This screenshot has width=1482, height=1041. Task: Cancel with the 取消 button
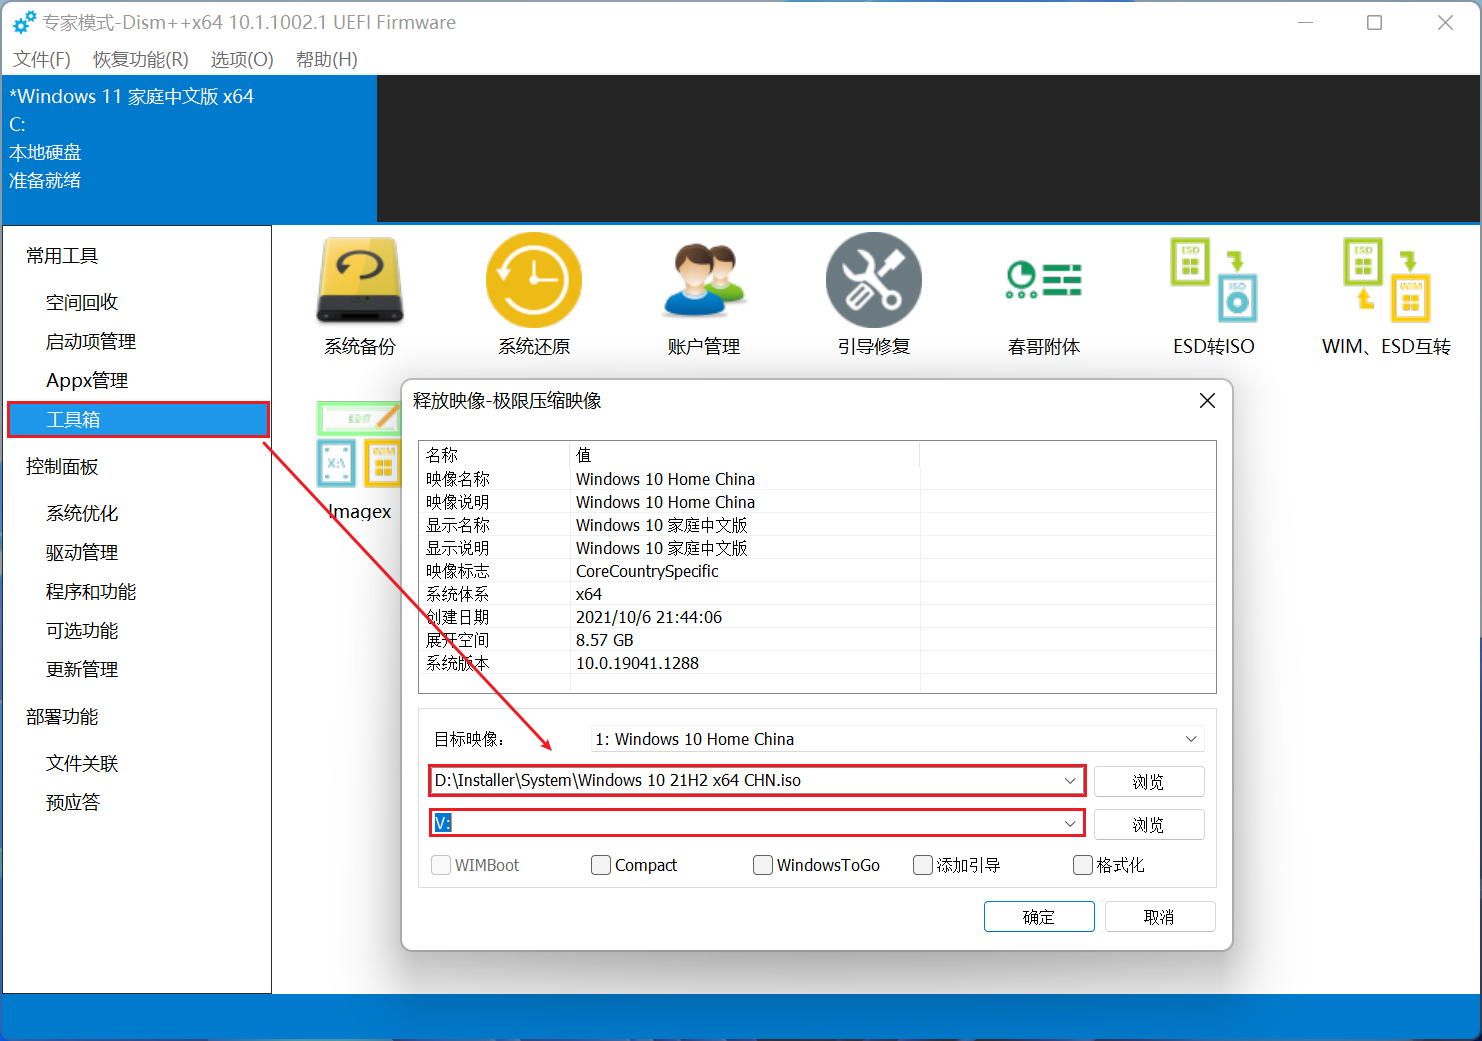(x=1160, y=916)
